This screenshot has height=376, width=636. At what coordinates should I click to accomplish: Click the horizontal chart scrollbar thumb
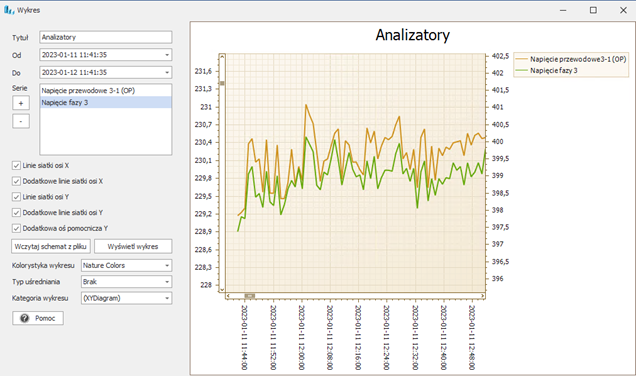click(x=249, y=296)
